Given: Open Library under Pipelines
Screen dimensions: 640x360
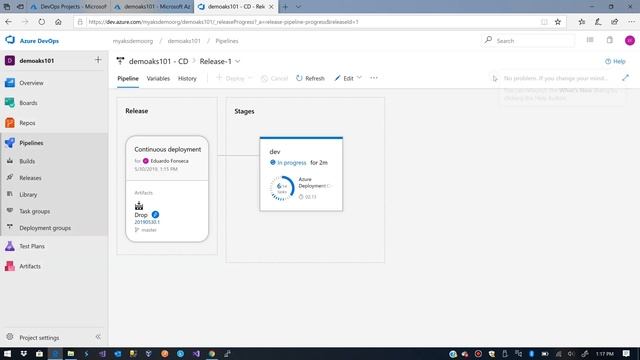Looking at the screenshot, I should pyautogui.click(x=28, y=195).
